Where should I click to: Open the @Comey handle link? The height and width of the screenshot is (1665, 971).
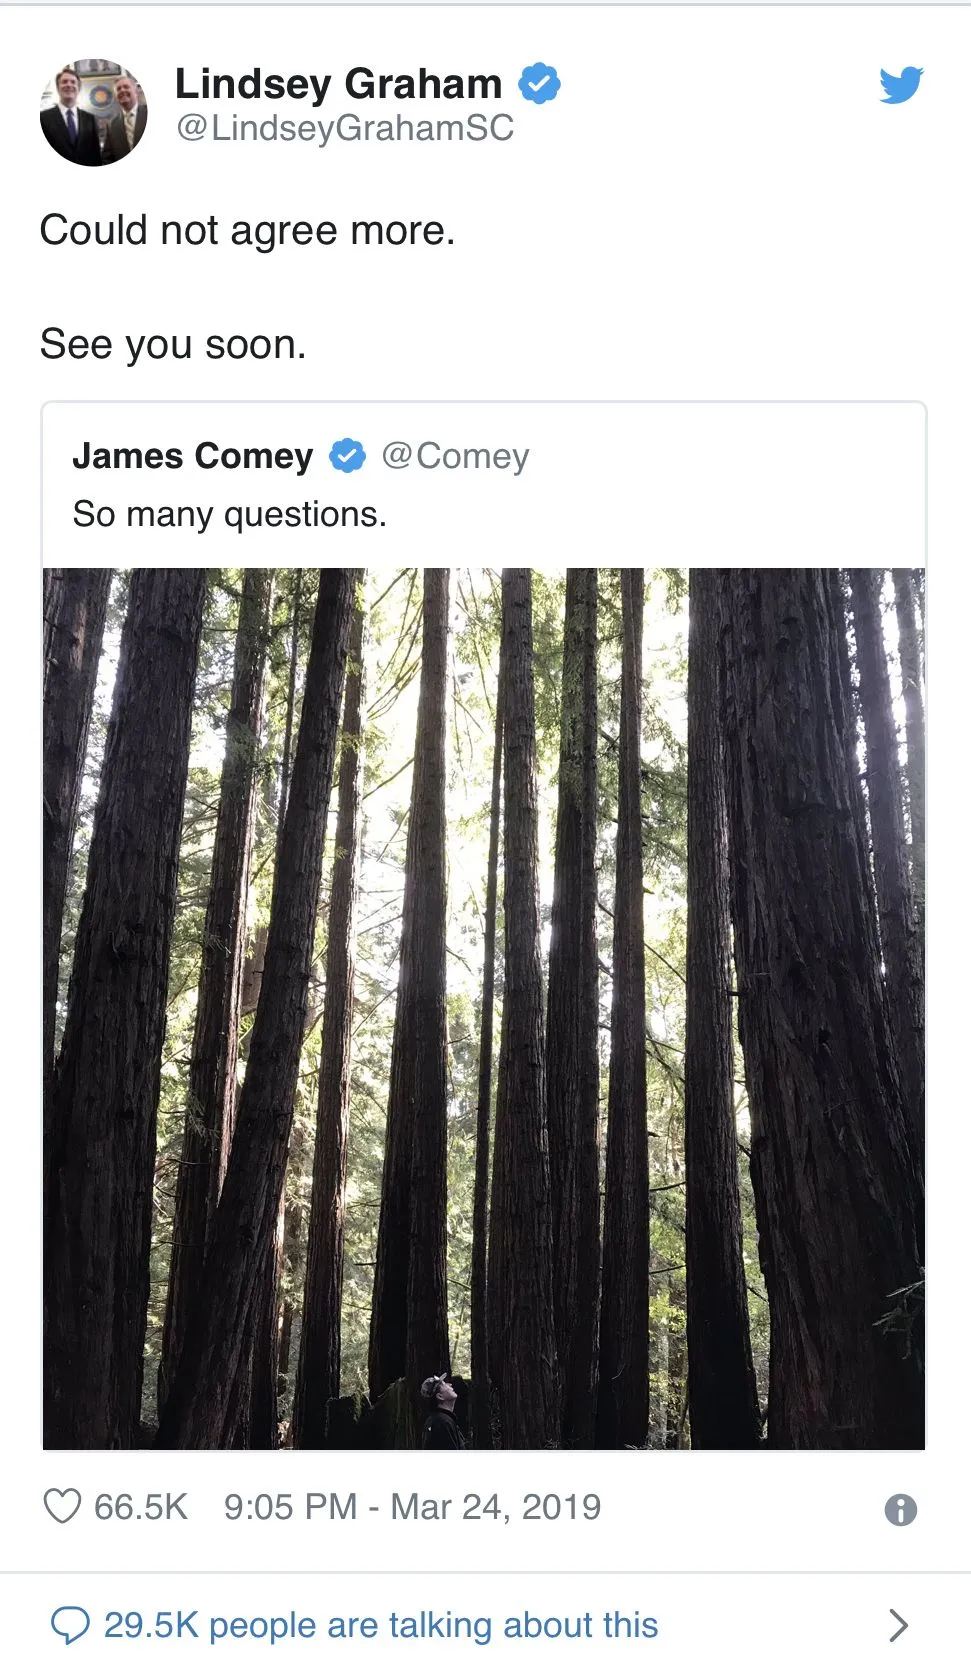[455, 456]
